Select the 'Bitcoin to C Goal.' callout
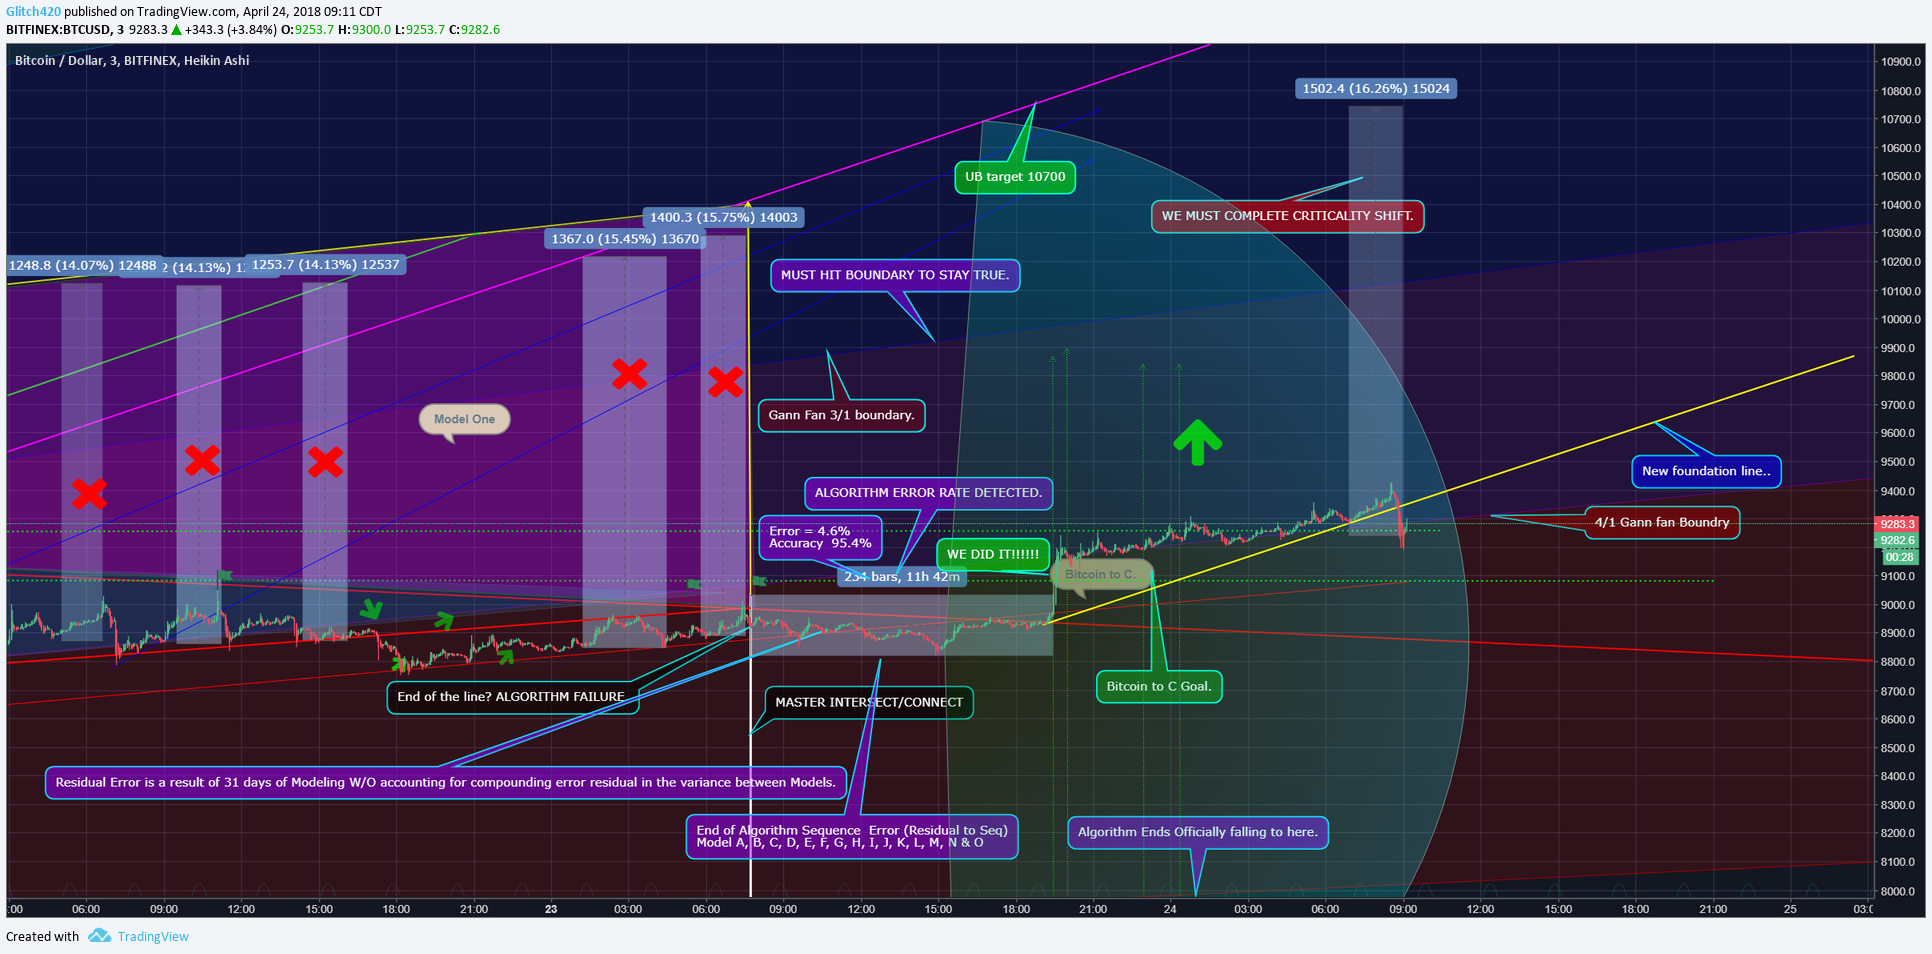The image size is (1932, 954). pyautogui.click(x=1158, y=686)
